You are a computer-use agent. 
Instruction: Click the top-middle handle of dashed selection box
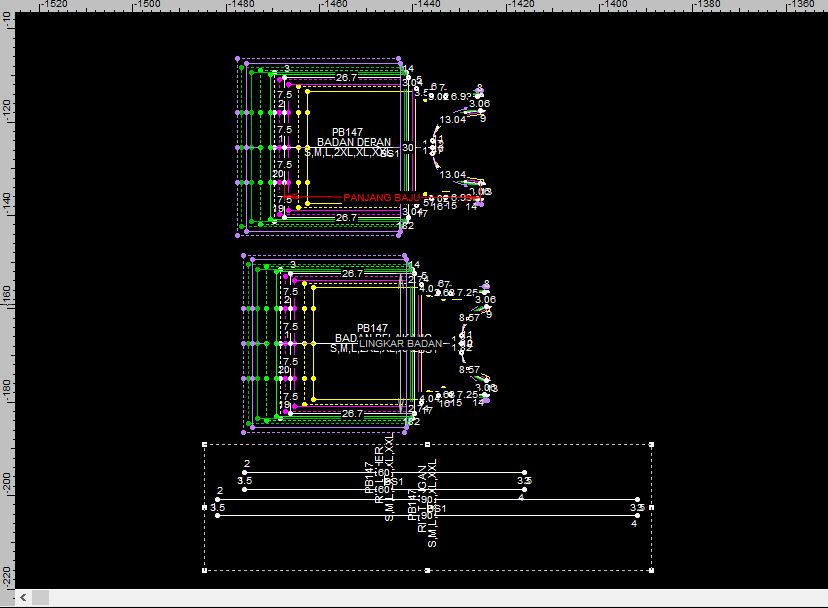428,444
